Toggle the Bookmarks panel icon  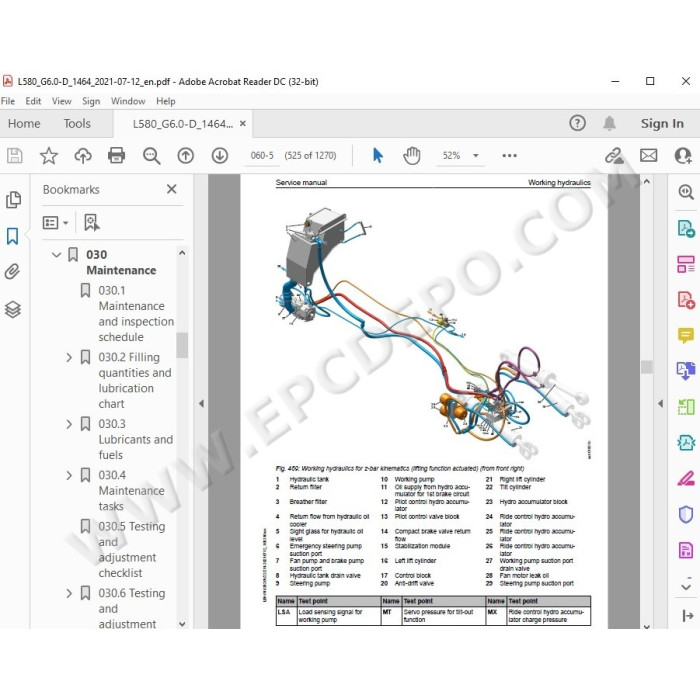(12, 236)
